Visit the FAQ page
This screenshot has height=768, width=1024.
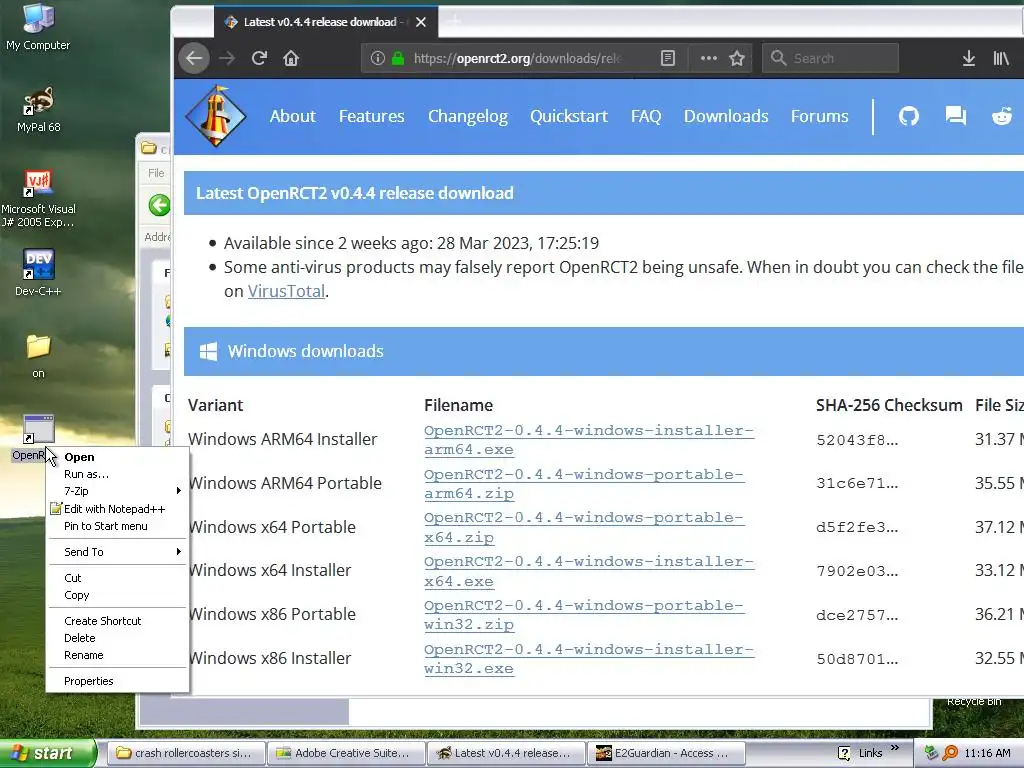coord(646,116)
